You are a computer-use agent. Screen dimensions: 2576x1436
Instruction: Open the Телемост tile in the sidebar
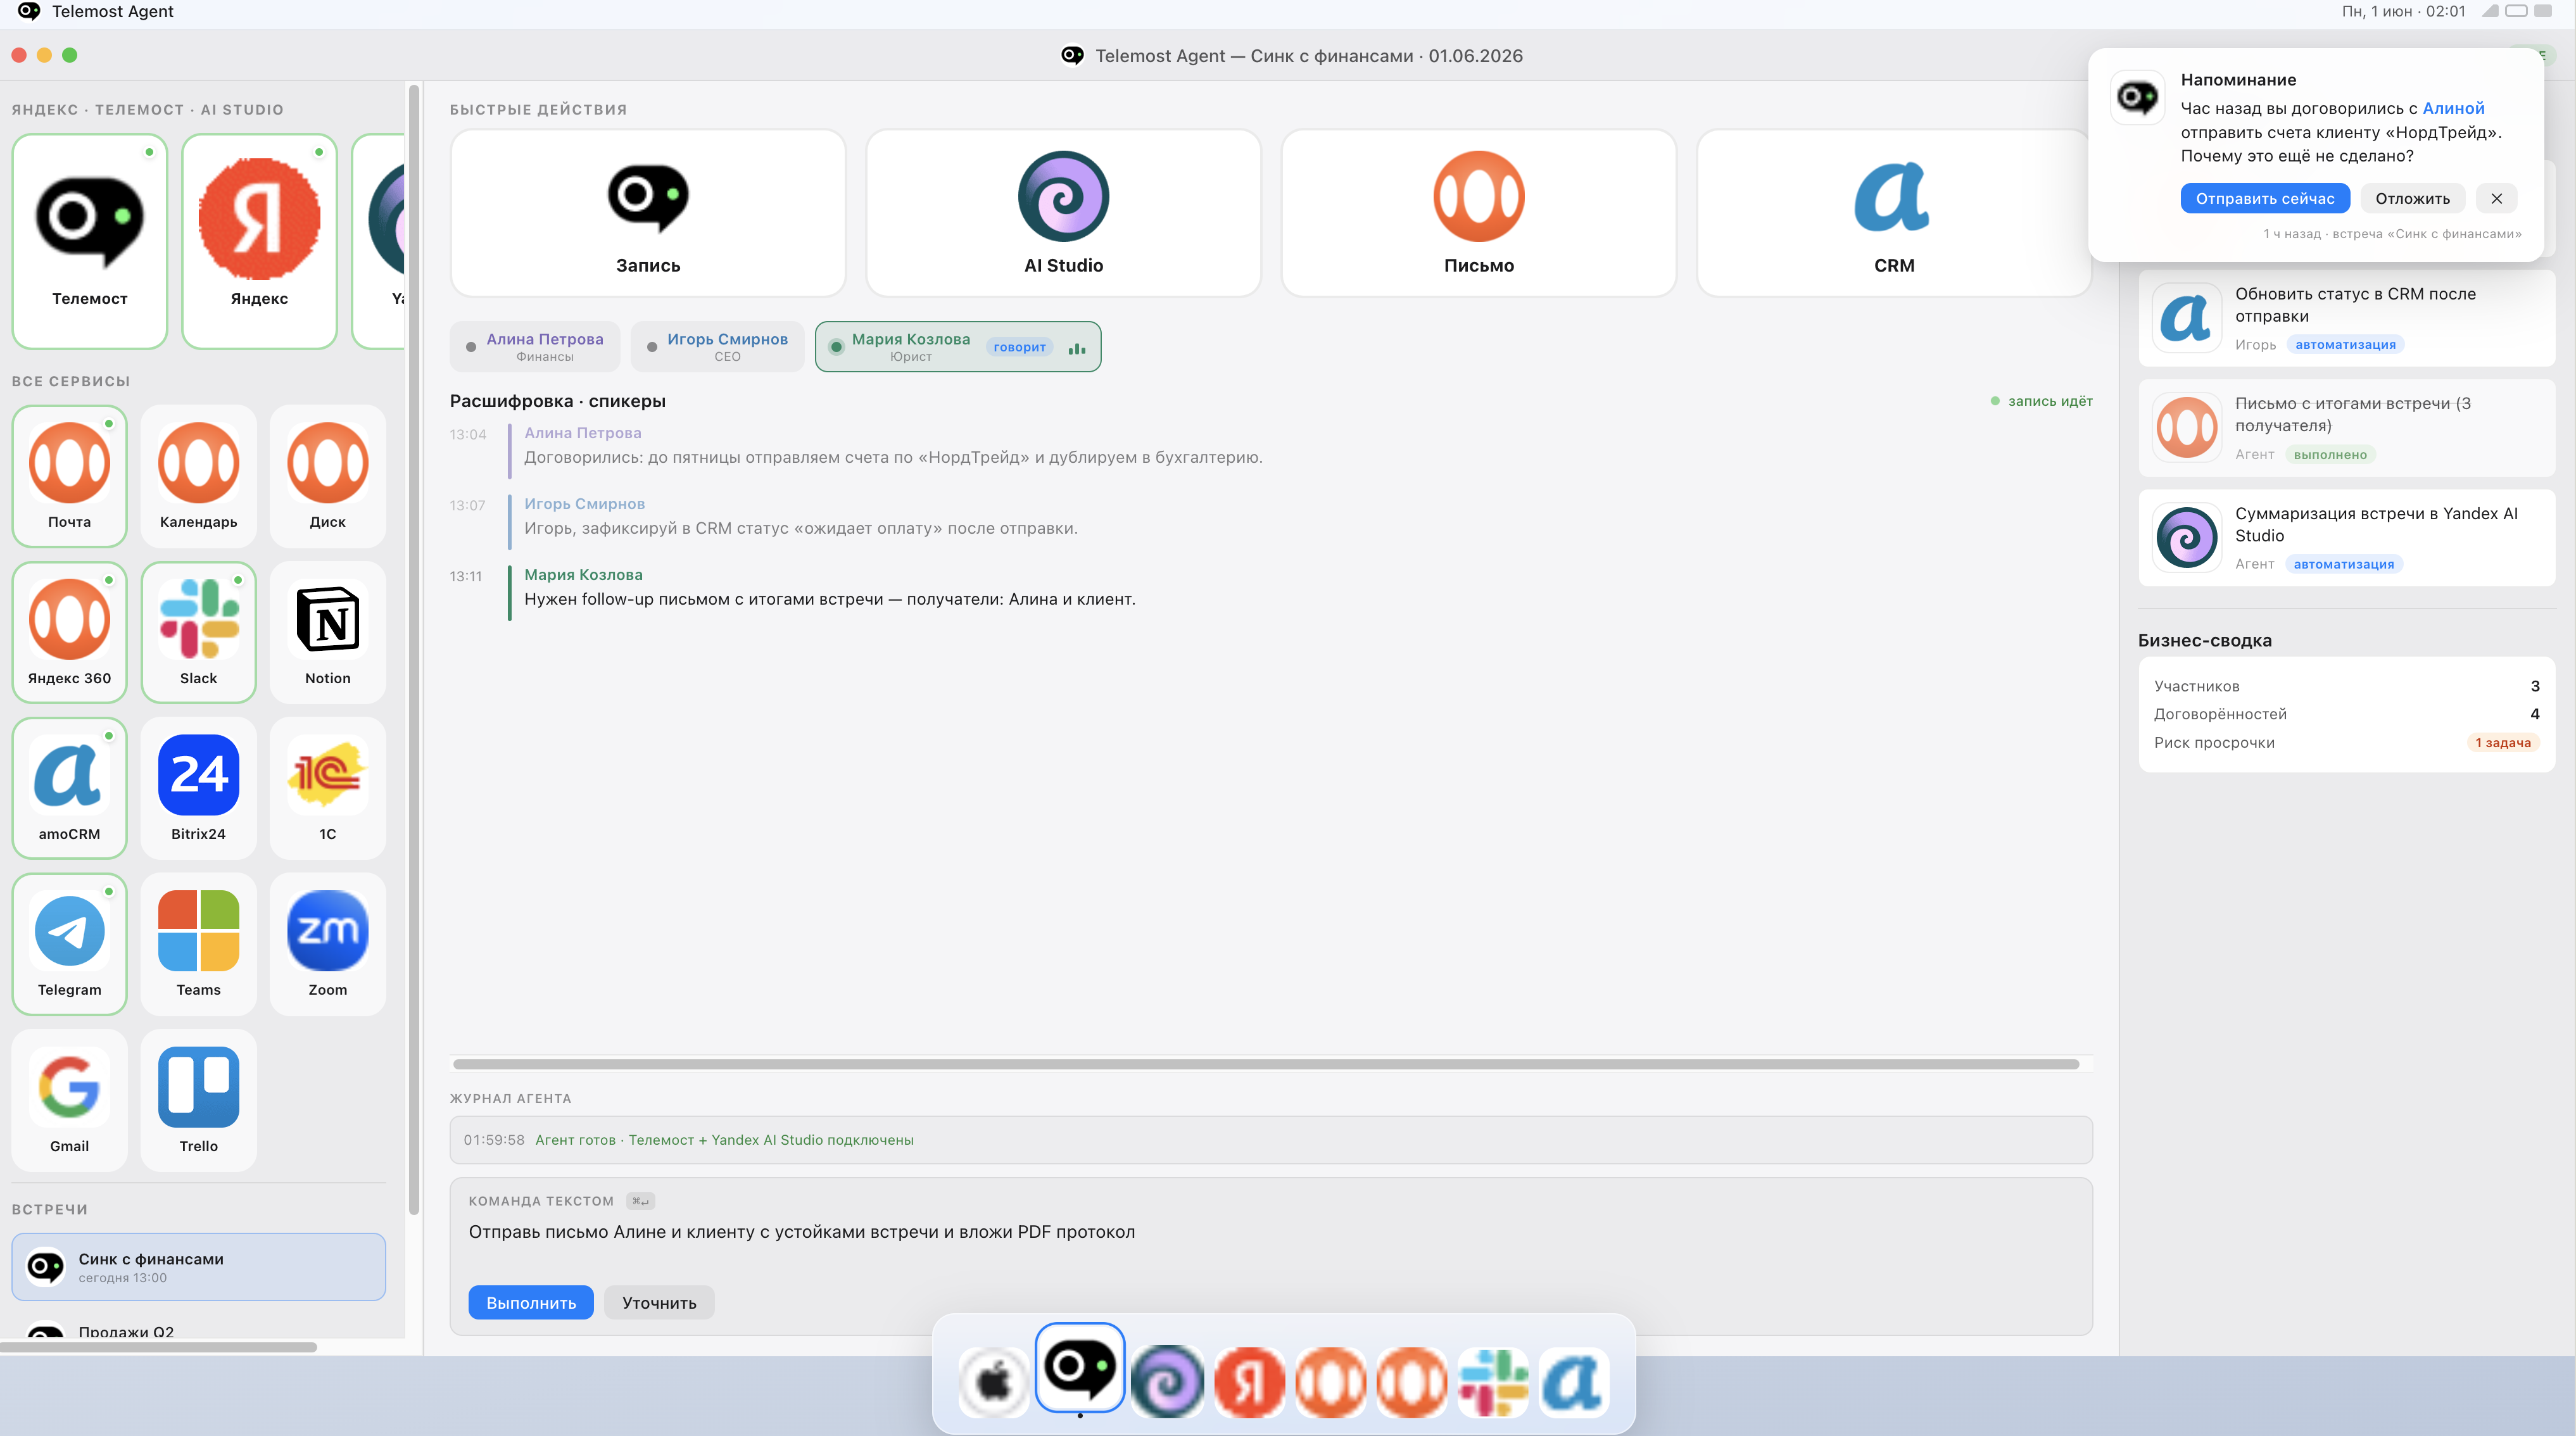pos(89,241)
